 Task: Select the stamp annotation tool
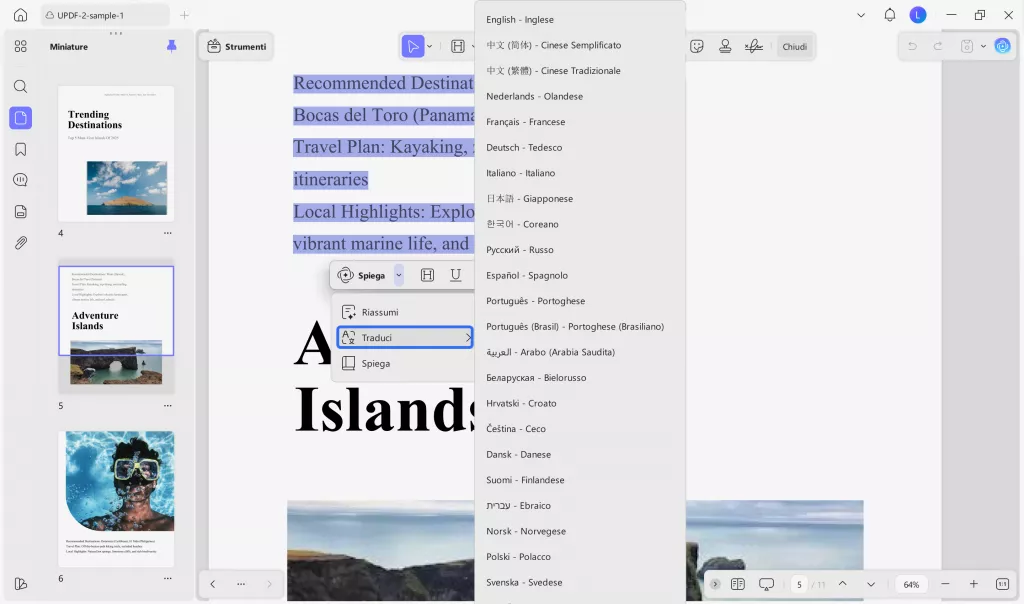pyautogui.click(x=725, y=46)
